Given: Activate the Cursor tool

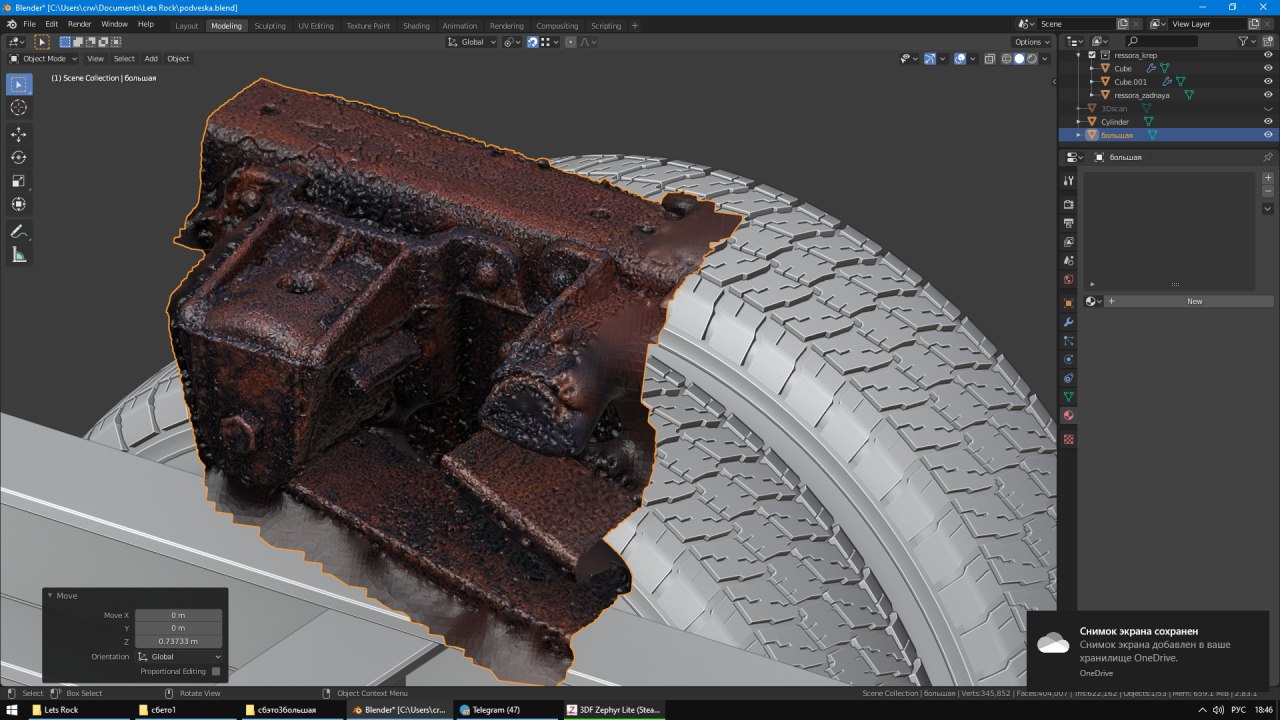Looking at the screenshot, I should (x=19, y=107).
